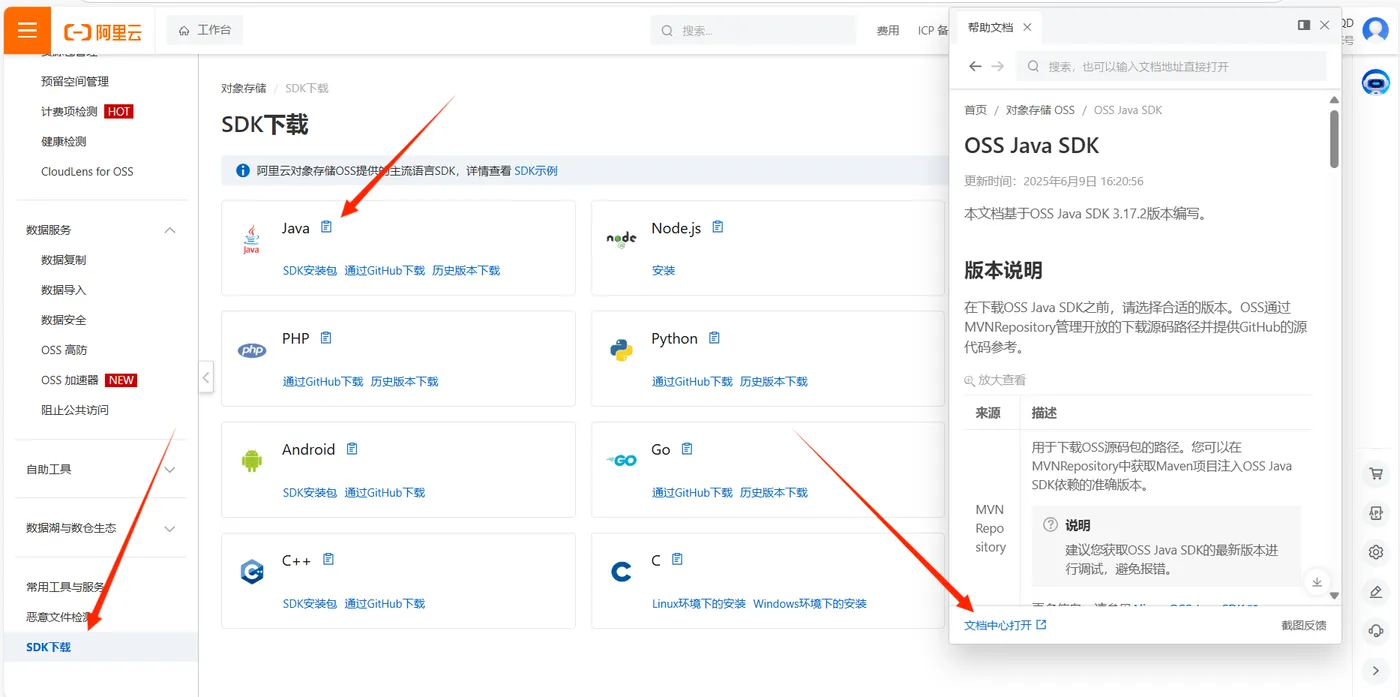Screen dimensions: 1400x697
Task: Open 数据导入 in sidebar
Action: 64,290
